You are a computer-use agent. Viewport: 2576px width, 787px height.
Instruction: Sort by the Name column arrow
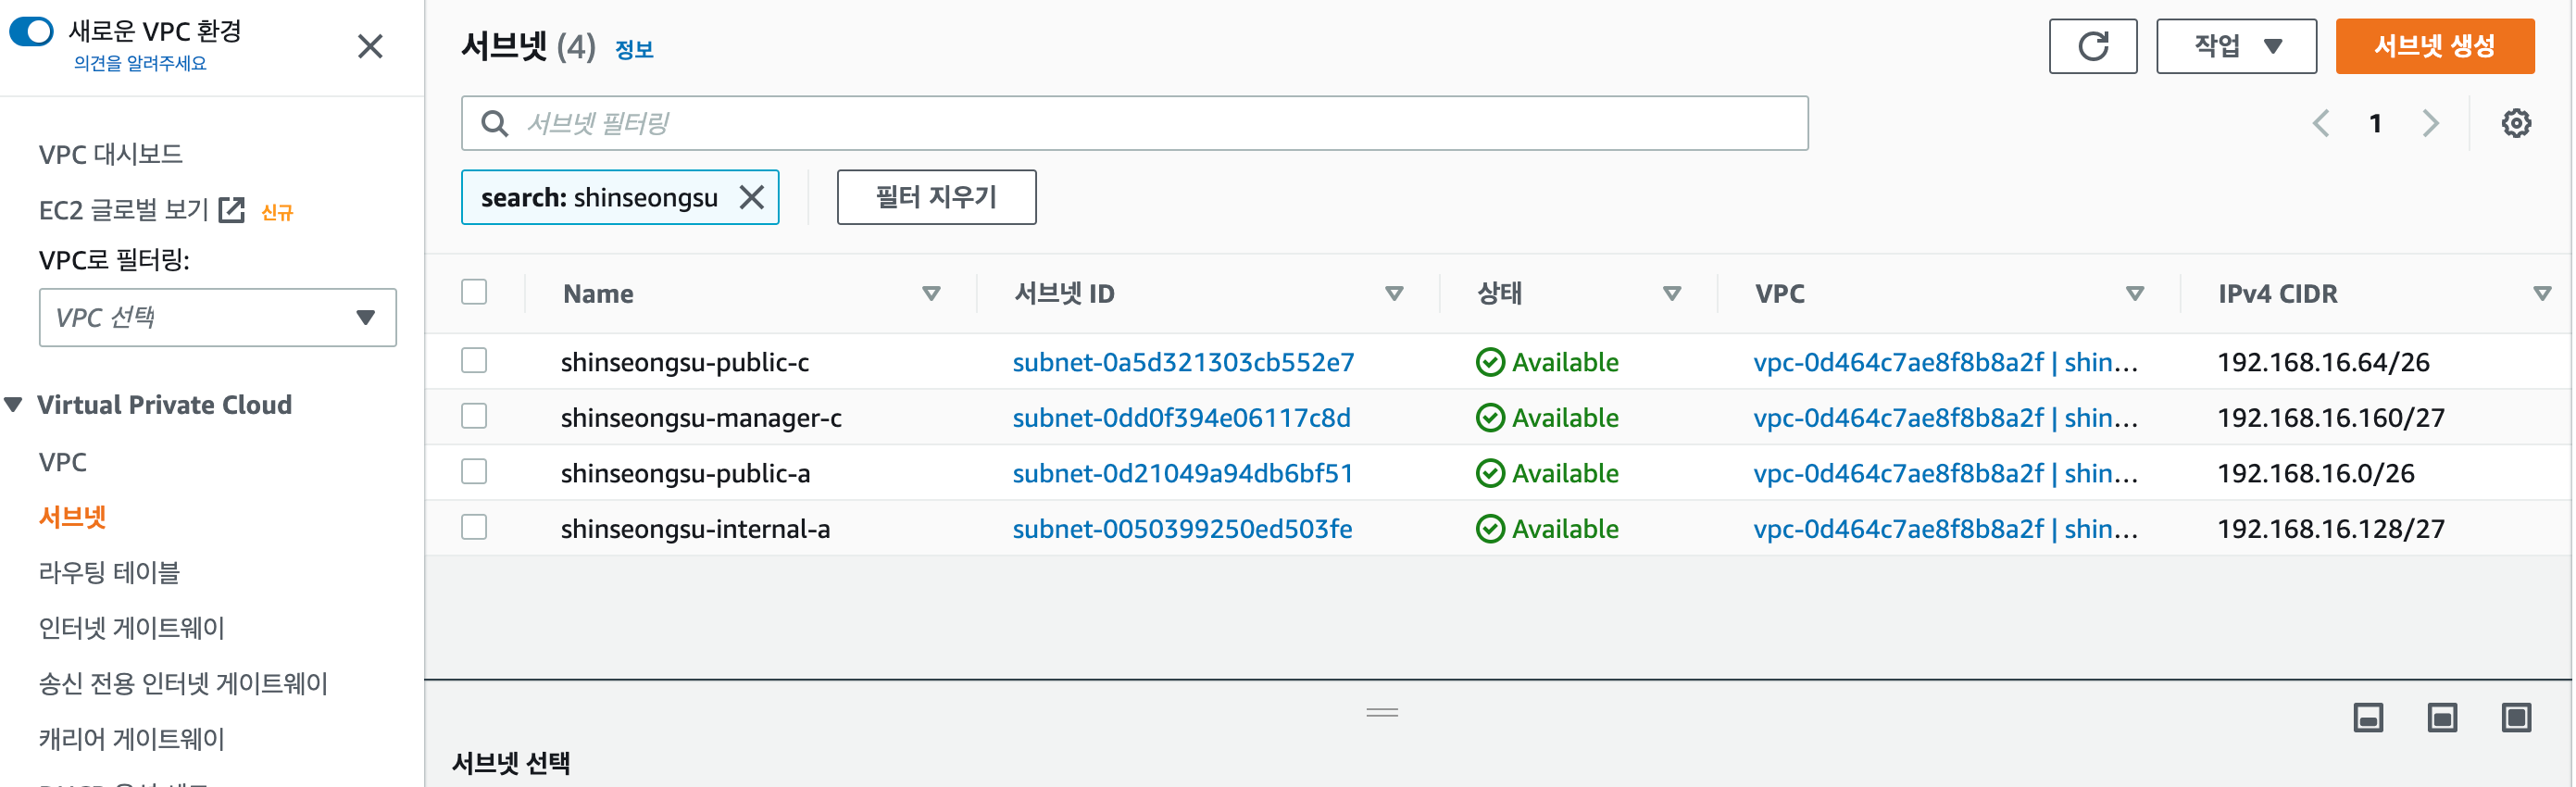931,293
